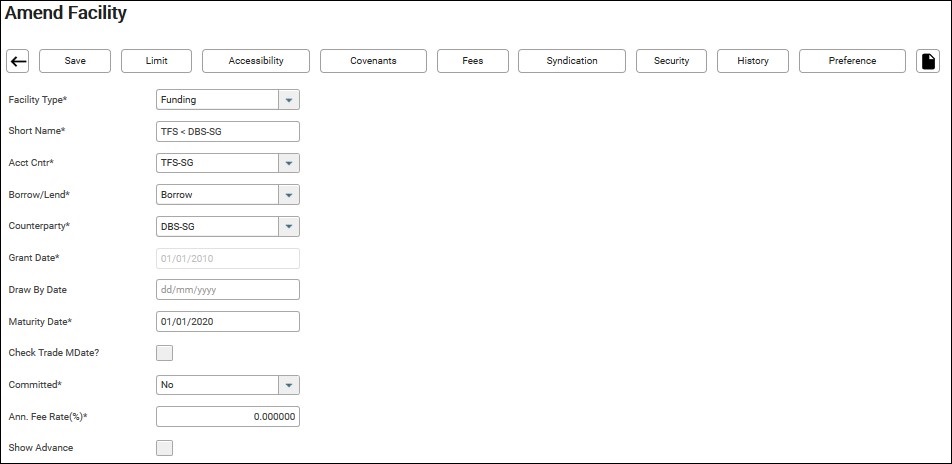The image size is (952, 464).
Task: Open the Limit section
Action: click(156, 61)
